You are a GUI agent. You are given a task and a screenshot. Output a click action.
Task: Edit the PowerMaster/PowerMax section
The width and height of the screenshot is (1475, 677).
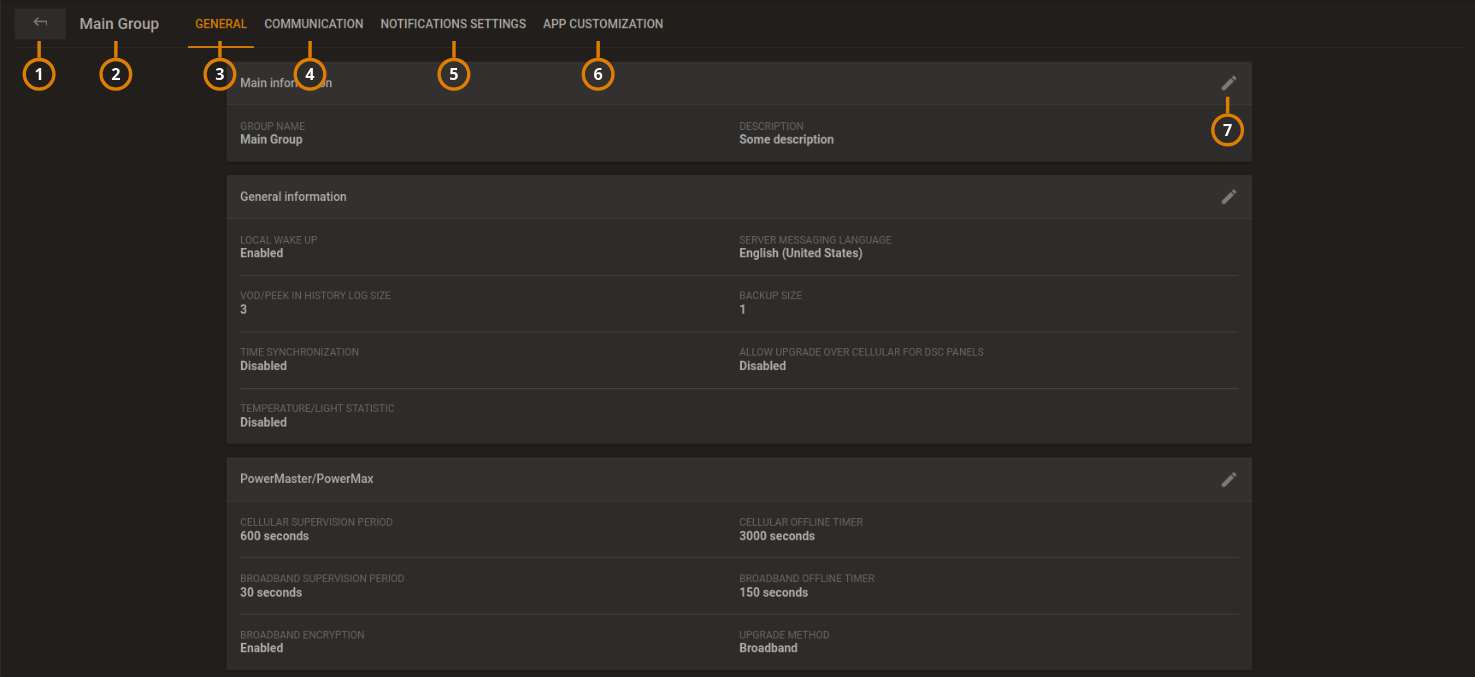pos(1229,479)
